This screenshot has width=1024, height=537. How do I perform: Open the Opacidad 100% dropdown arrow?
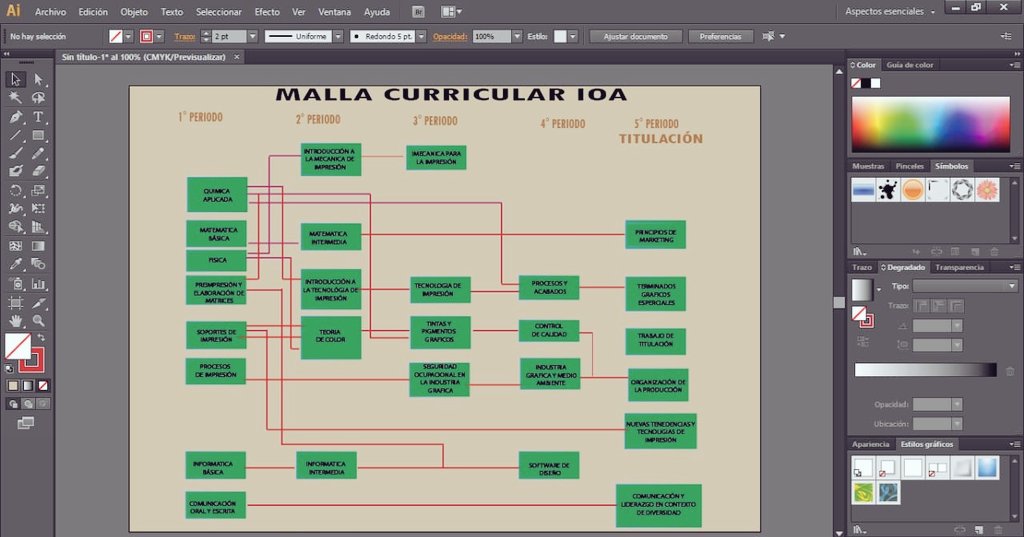point(517,37)
